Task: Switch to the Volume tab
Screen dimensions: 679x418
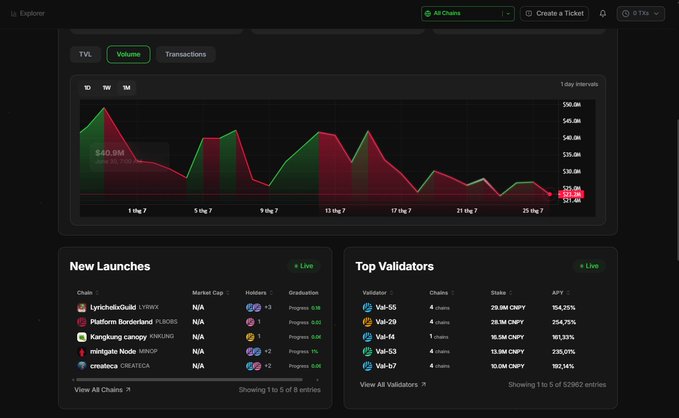Action: click(129, 54)
